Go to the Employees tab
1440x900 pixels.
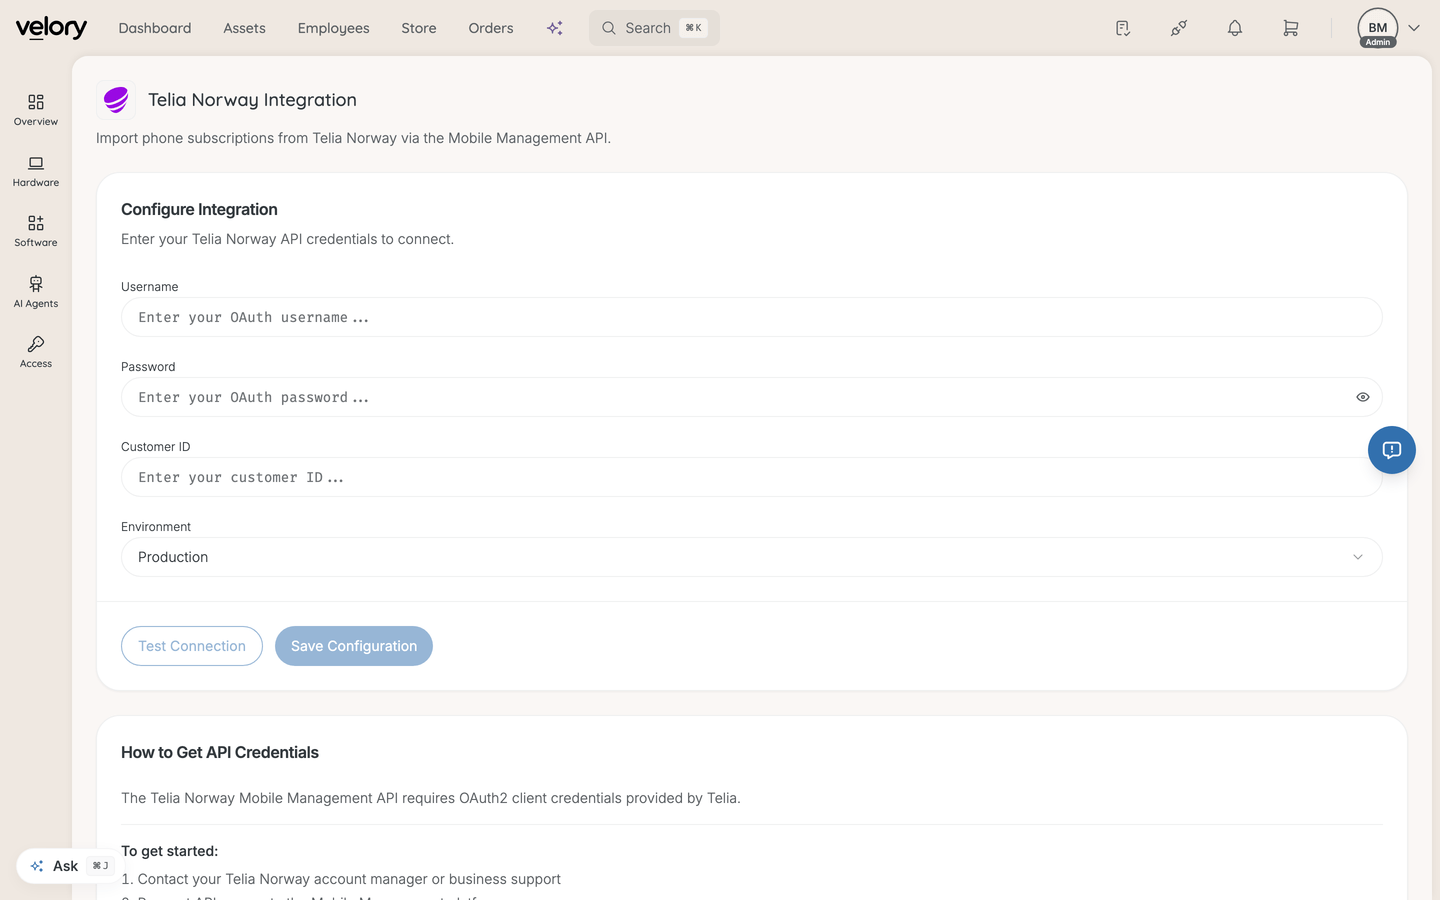tap(334, 28)
